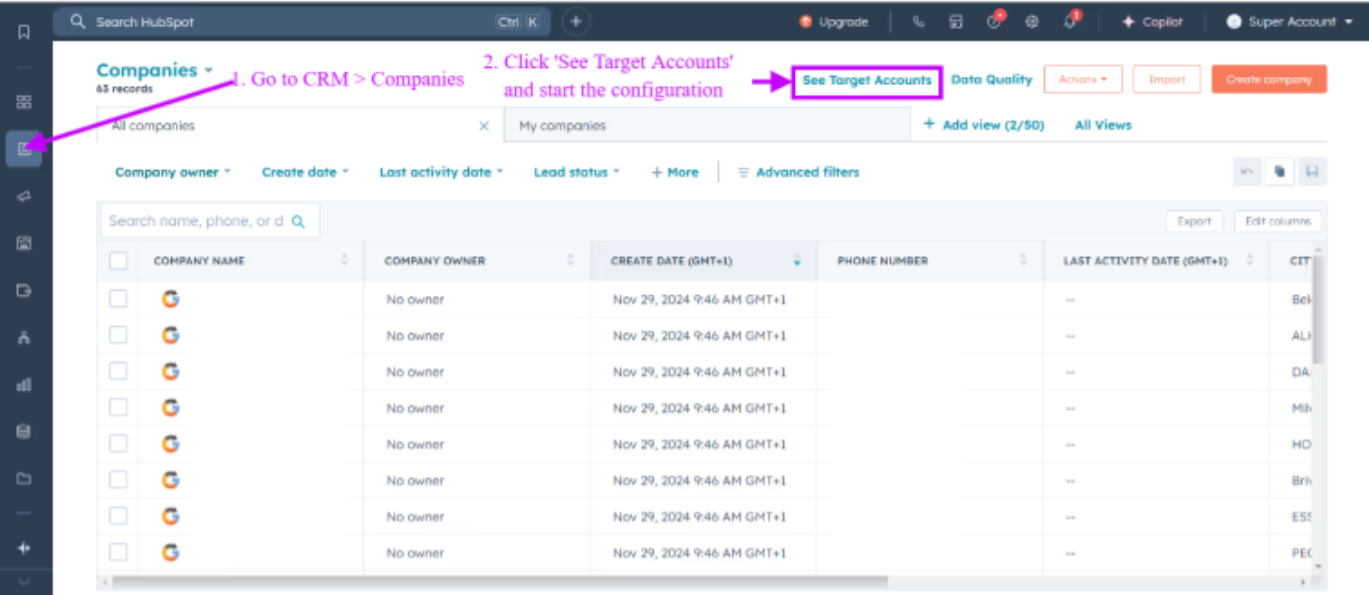This screenshot has height=595, width=1369.
Task: Click the Export button
Action: 1194,222
